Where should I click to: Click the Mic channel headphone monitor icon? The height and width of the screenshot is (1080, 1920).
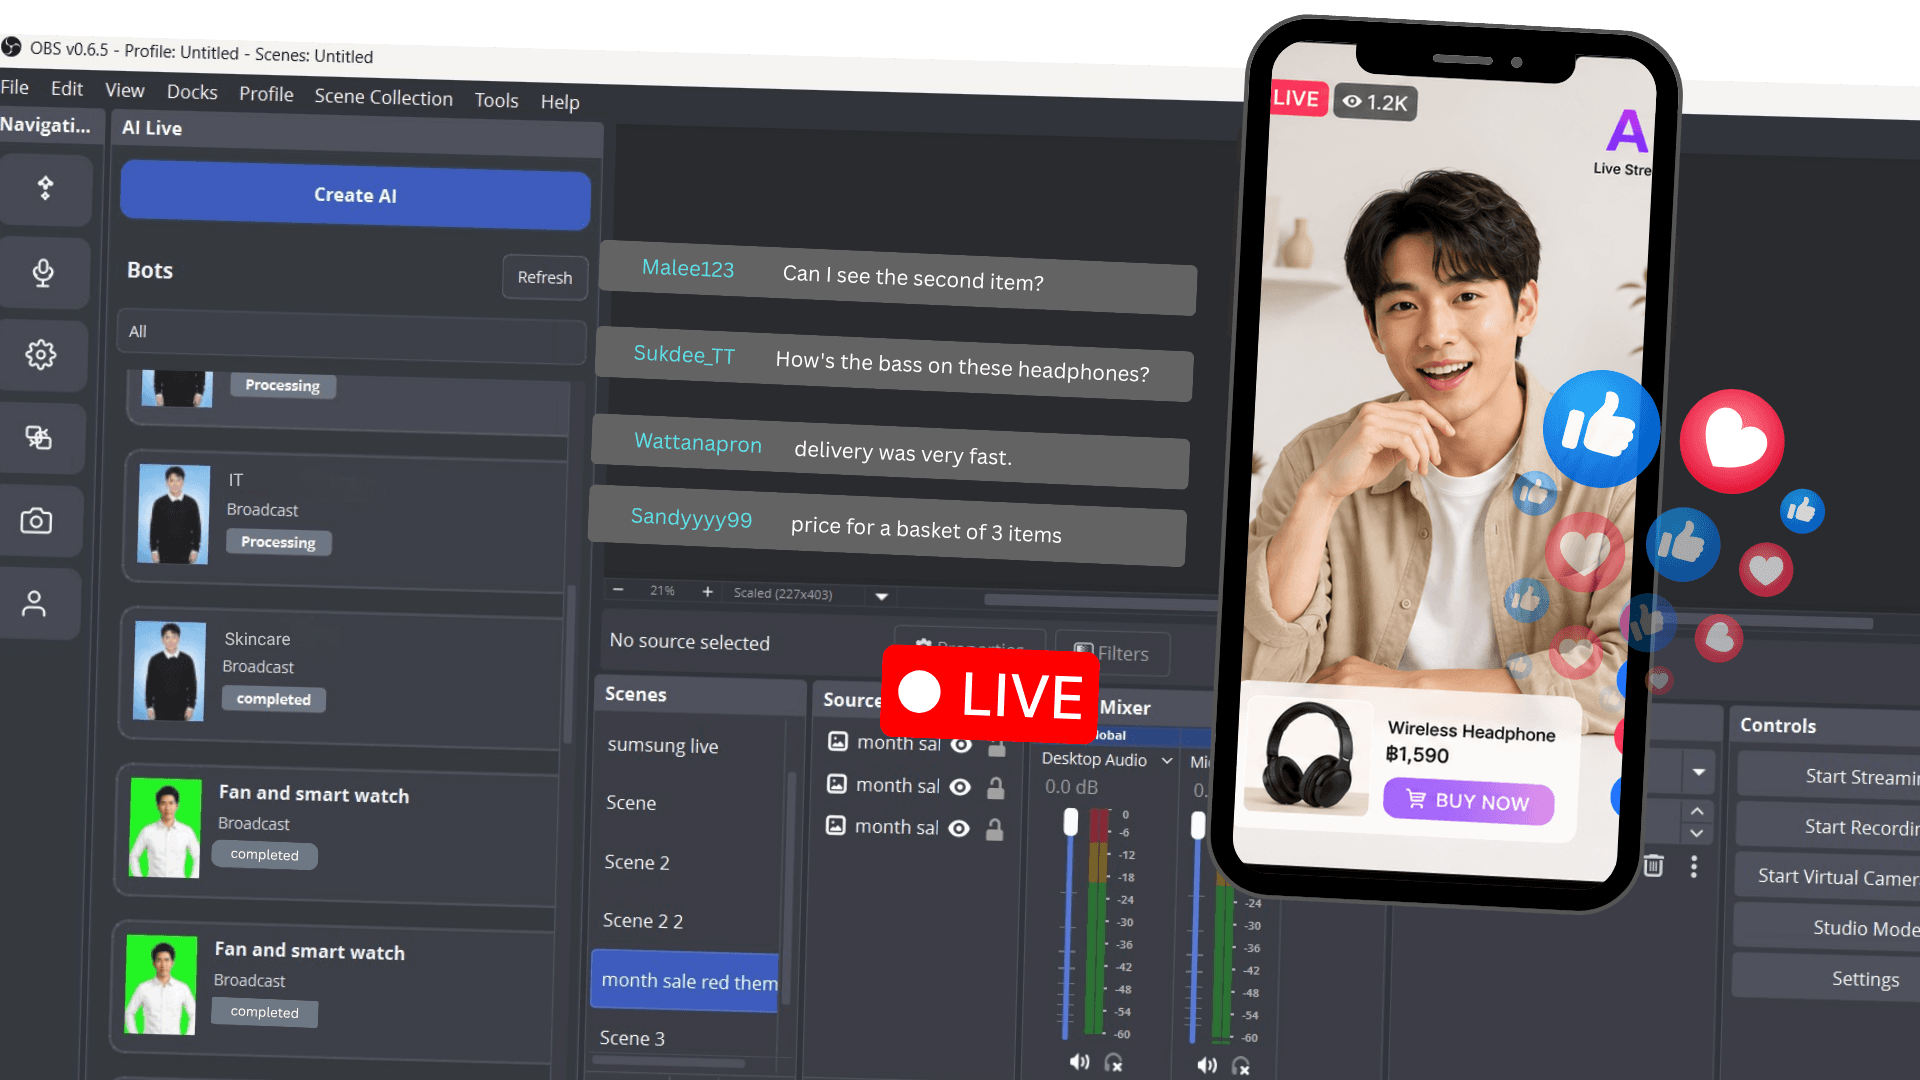click(1241, 1066)
